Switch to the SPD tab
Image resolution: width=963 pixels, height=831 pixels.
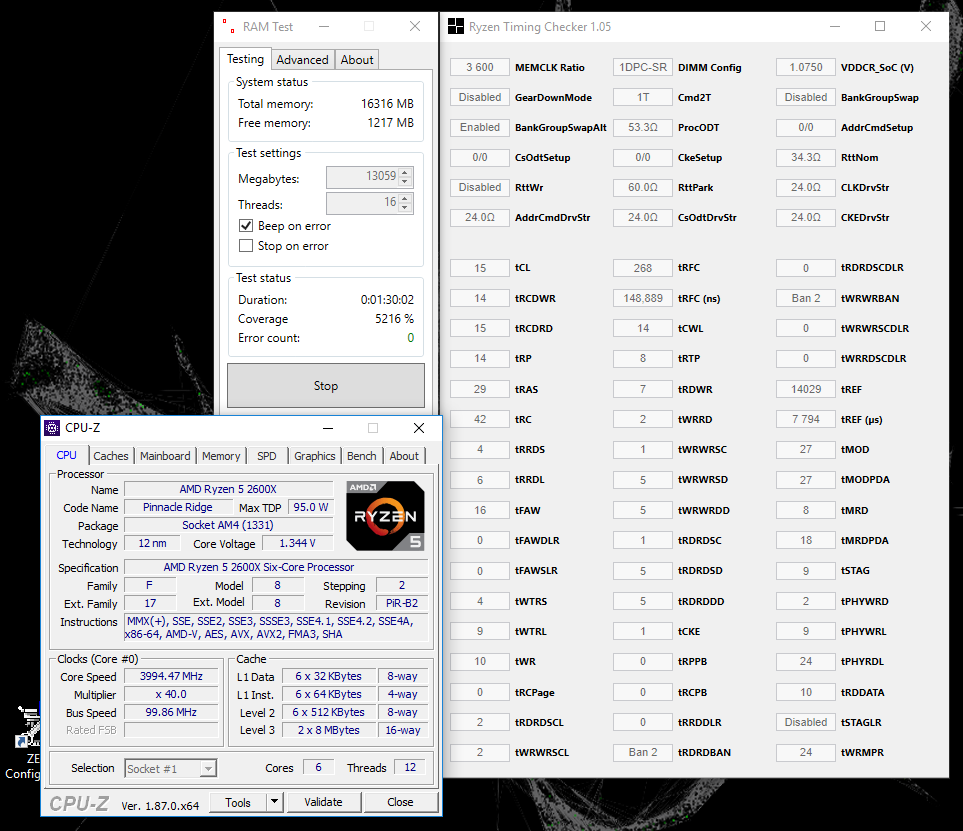coord(266,456)
